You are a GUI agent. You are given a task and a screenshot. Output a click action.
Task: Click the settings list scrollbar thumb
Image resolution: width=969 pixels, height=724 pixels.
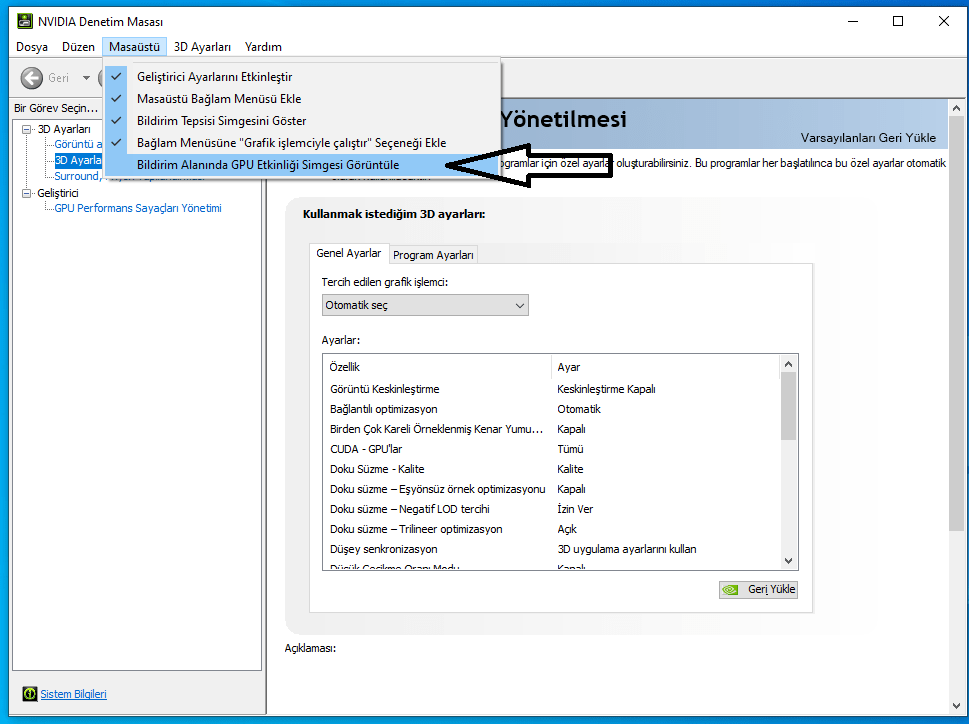(788, 406)
